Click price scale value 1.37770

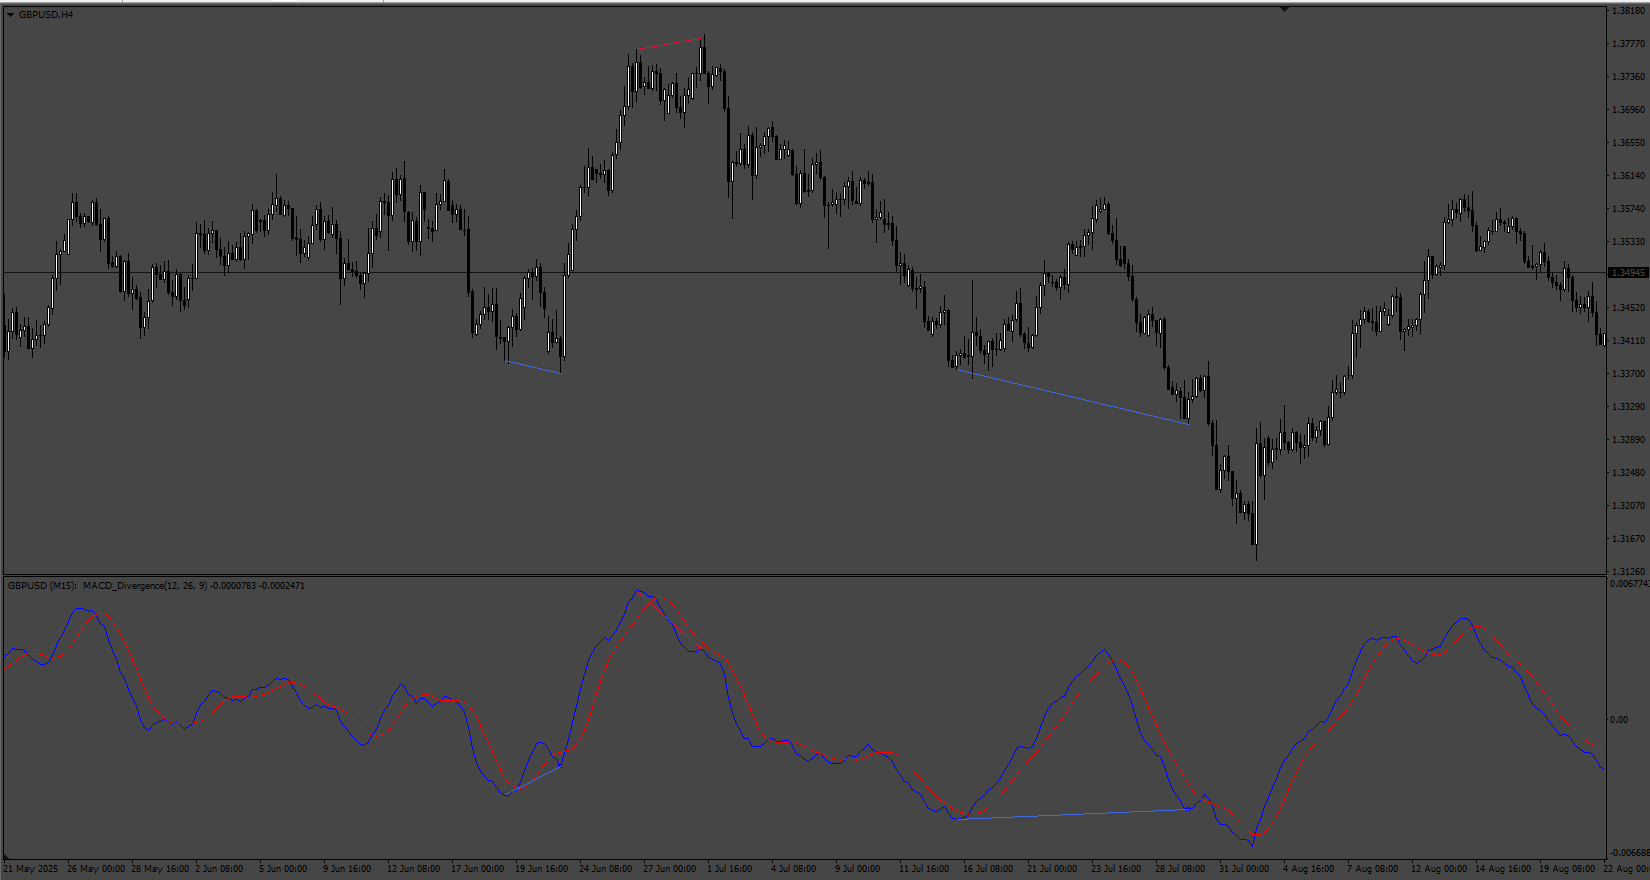tap(1629, 44)
